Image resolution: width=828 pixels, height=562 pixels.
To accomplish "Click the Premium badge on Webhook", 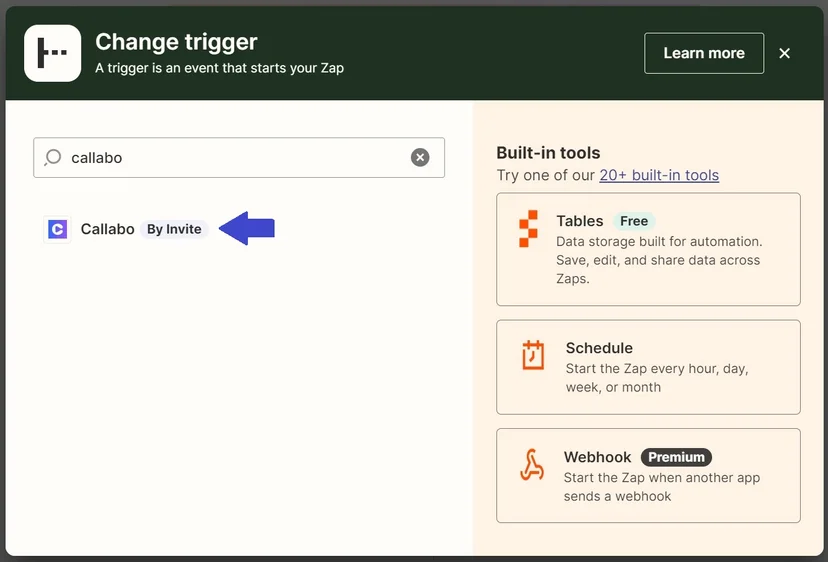I will coord(676,457).
